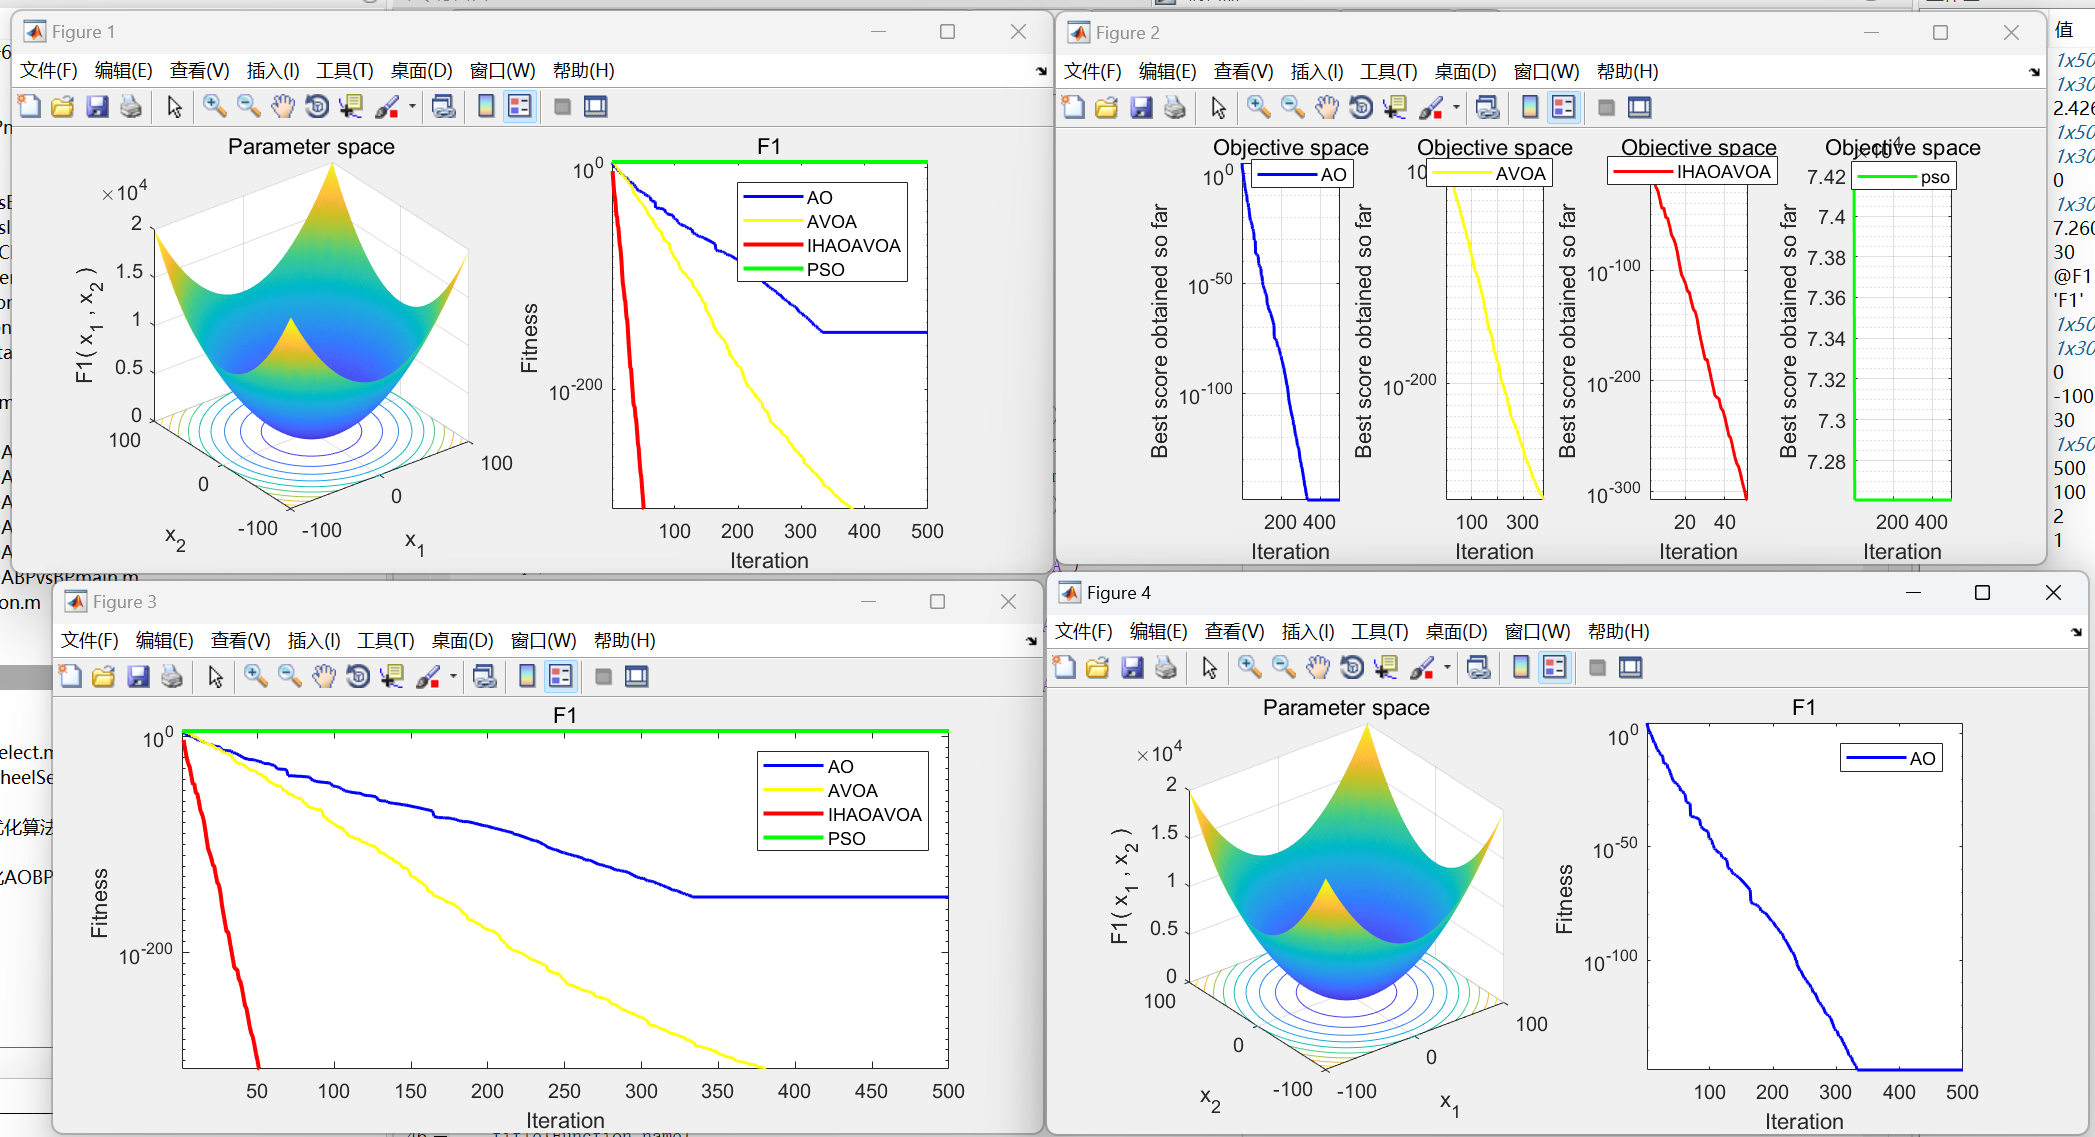The width and height of the screenshot is (2095, 1137).
Task: Toggle Insert Colorbar in Figure 4 toolbar
Action: pos(1521,667)
